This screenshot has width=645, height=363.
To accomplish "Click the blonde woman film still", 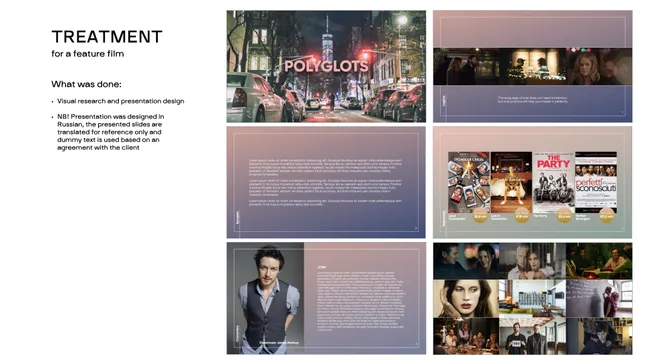I will pyautogui.click(x=599, y=66).
